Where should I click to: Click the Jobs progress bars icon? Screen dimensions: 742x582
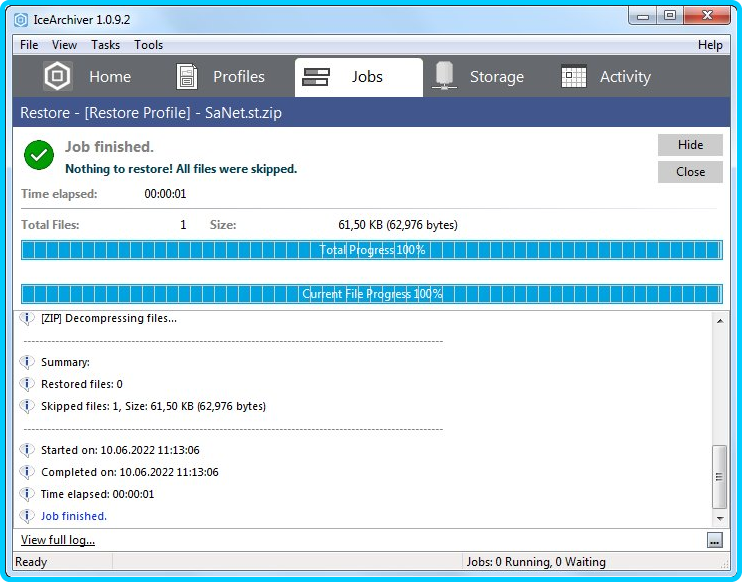coord(316,77)
